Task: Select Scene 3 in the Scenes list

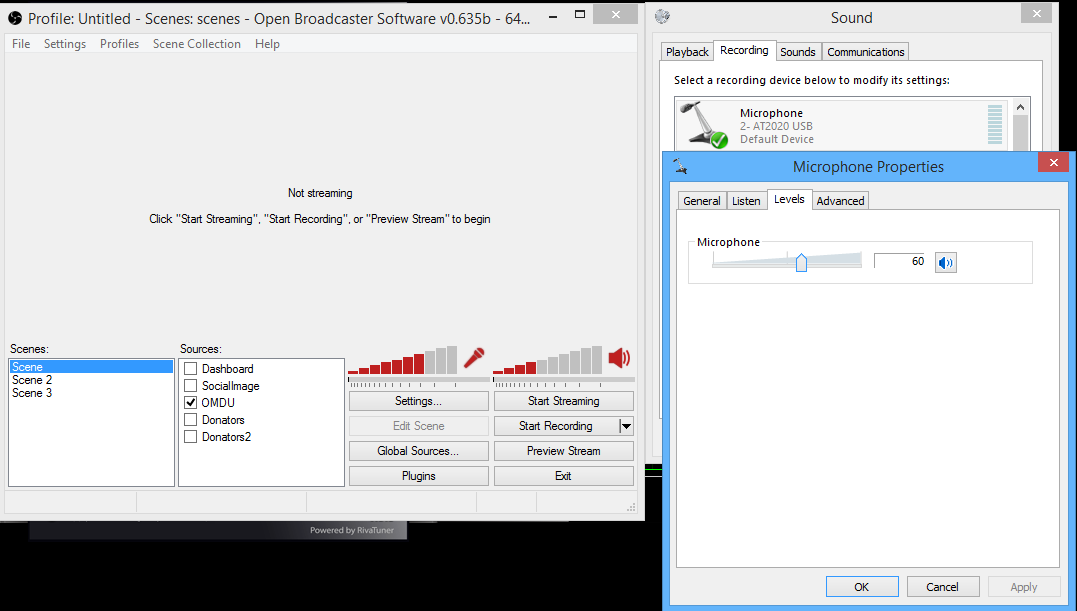Action: pos(91,393)
